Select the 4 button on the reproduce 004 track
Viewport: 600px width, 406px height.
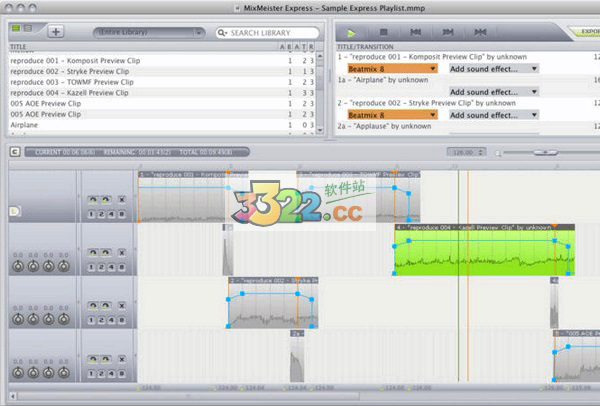pos(111,267)
